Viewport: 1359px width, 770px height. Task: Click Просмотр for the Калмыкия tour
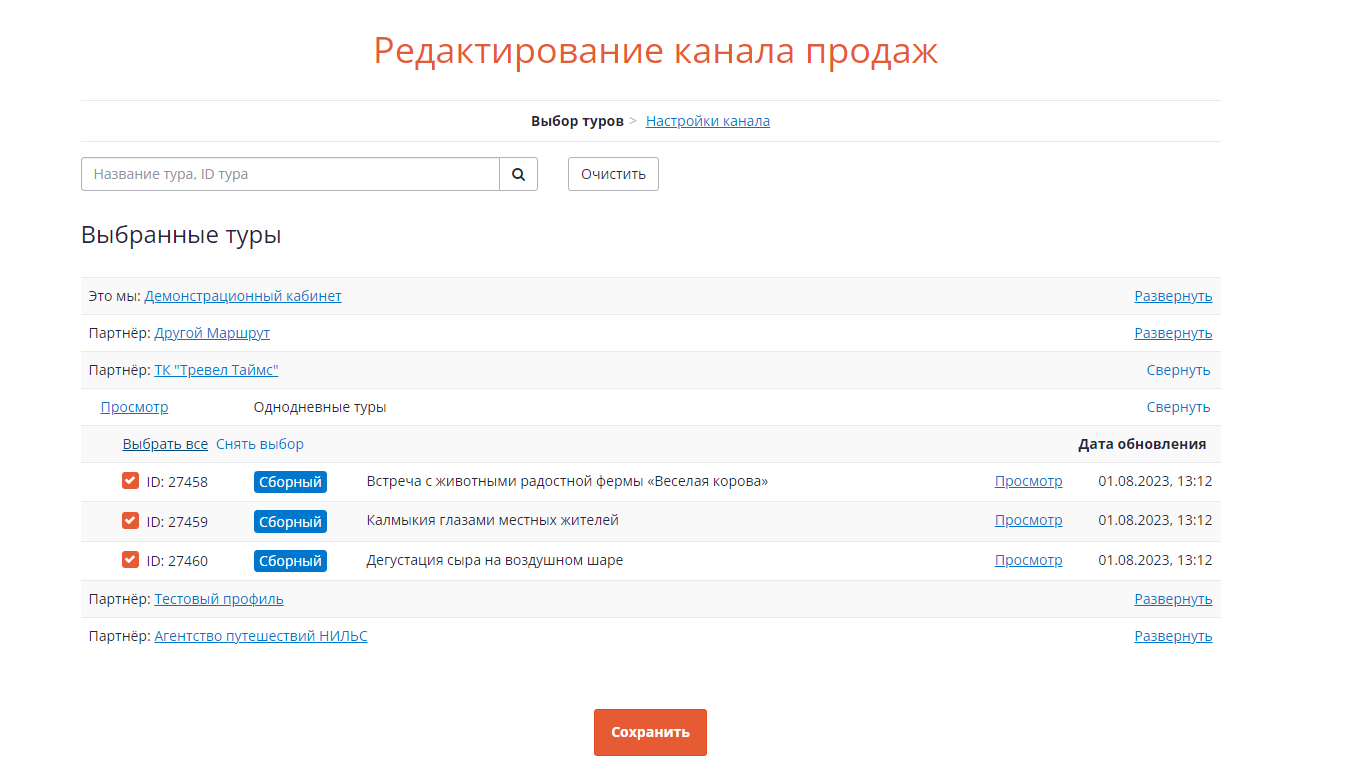pos(1028,520)
